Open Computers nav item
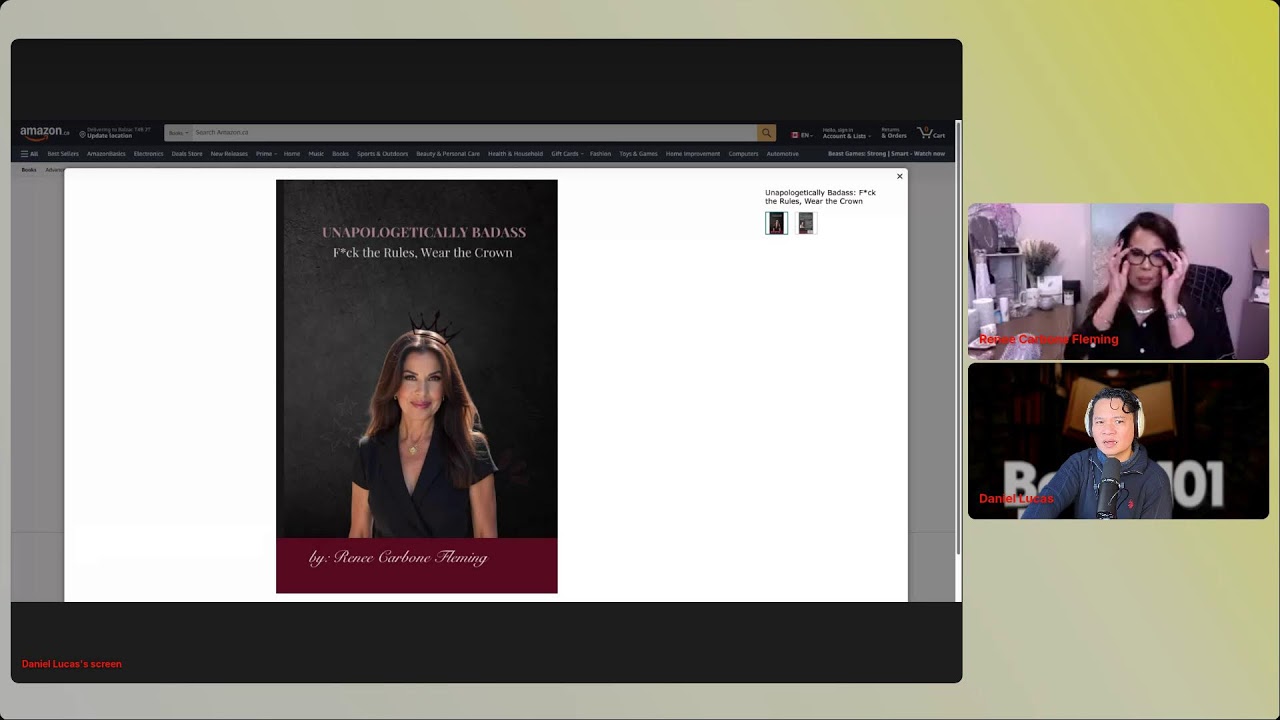Screen dimensions: 1280x720 click(743, 154)
